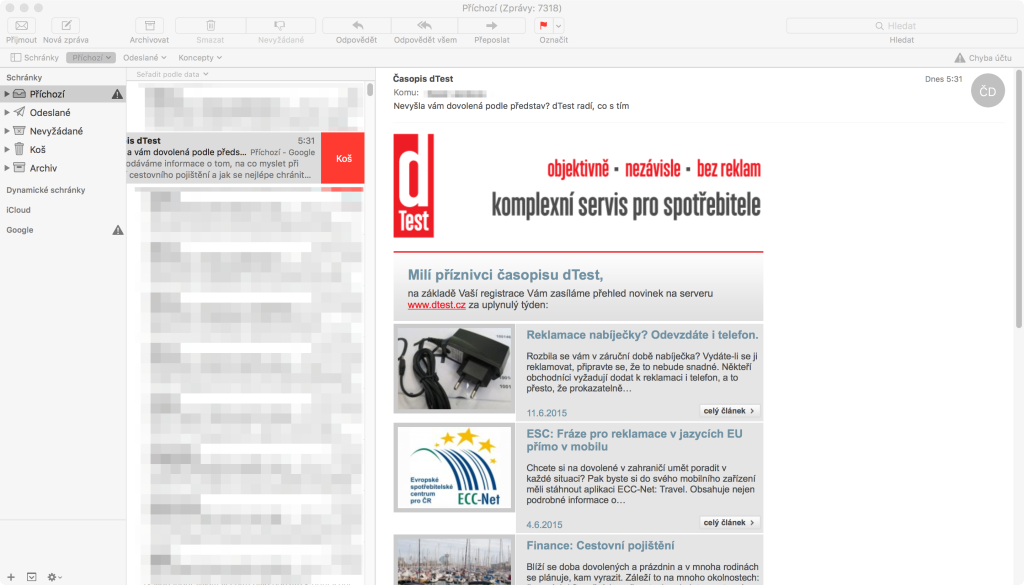
Task: Expand the Příchozí disclosure triangle
Action: pyautogui.click(x=7, y=94)
